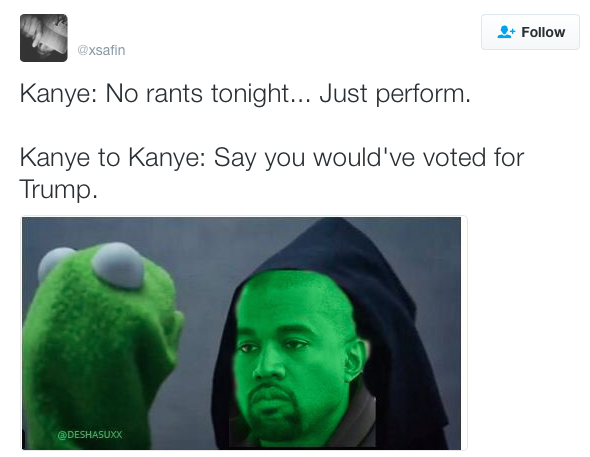
Task: Open the user's grayscale avatar picture
Action: pos(44,38)
